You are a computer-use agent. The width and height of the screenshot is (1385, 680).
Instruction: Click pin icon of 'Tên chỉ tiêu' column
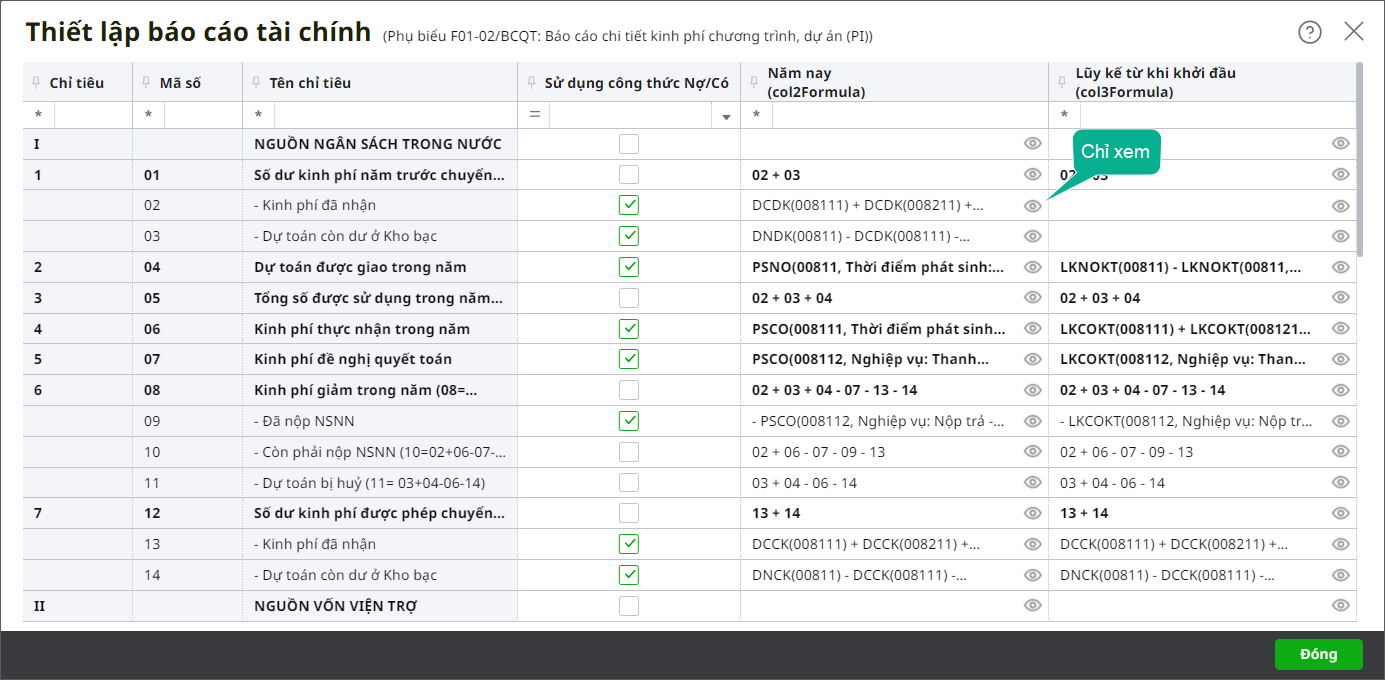coord(257,83)
